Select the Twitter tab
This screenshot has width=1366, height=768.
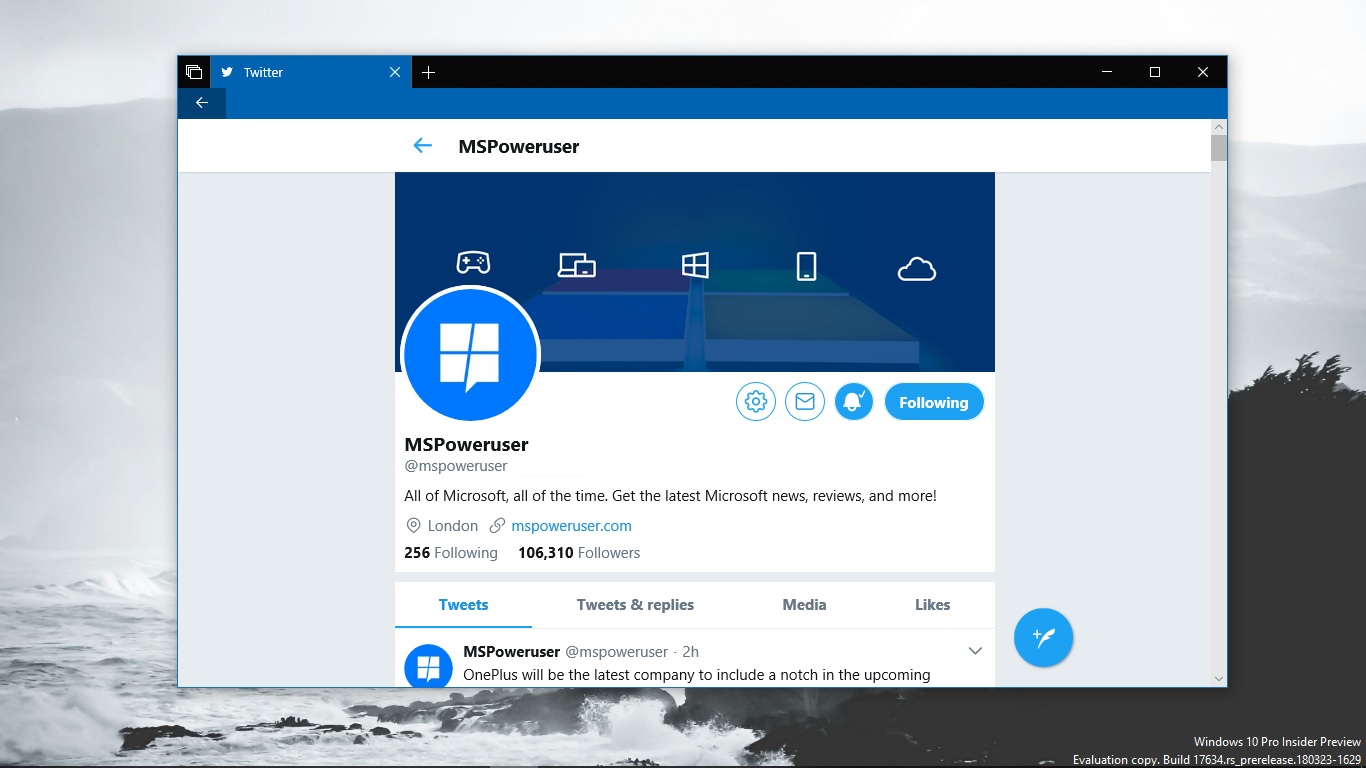(310, 72)
